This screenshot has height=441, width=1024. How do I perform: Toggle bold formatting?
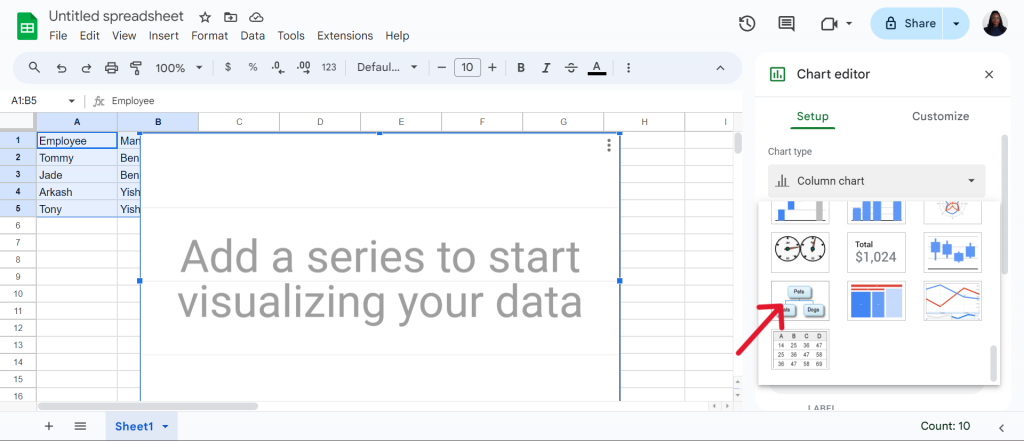[520, 67]
